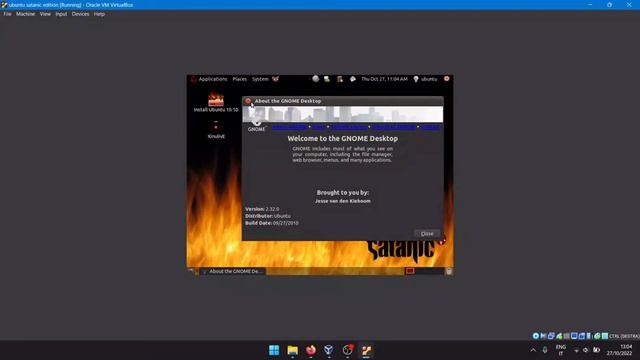640x360 pixels.
Task: Open the Windows Start menu
Action: [x=274, y=350]
